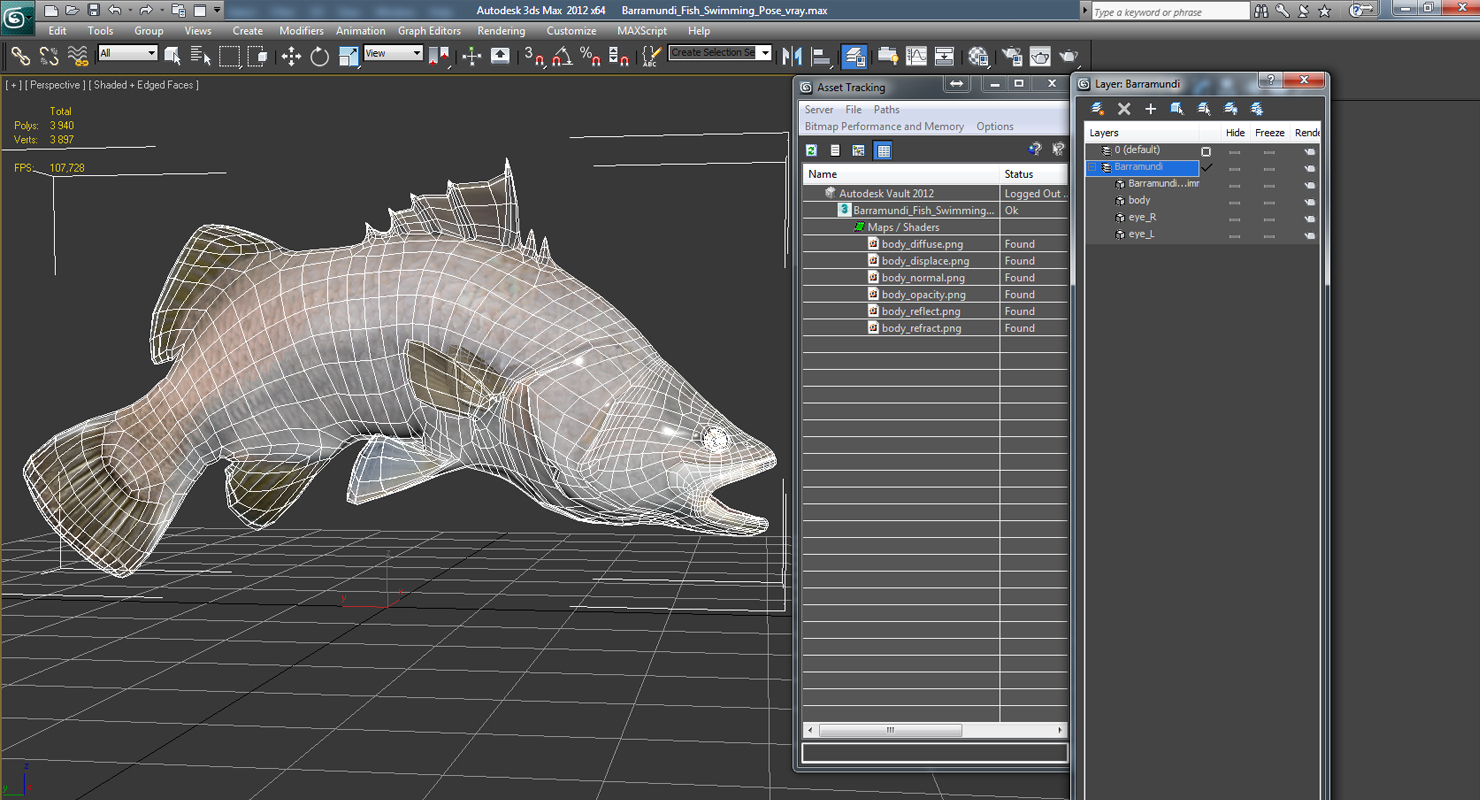Open Bitmap Performance and Memory menu
Image resolution: width=1480 pixels, height=800 pixels.
884,127
